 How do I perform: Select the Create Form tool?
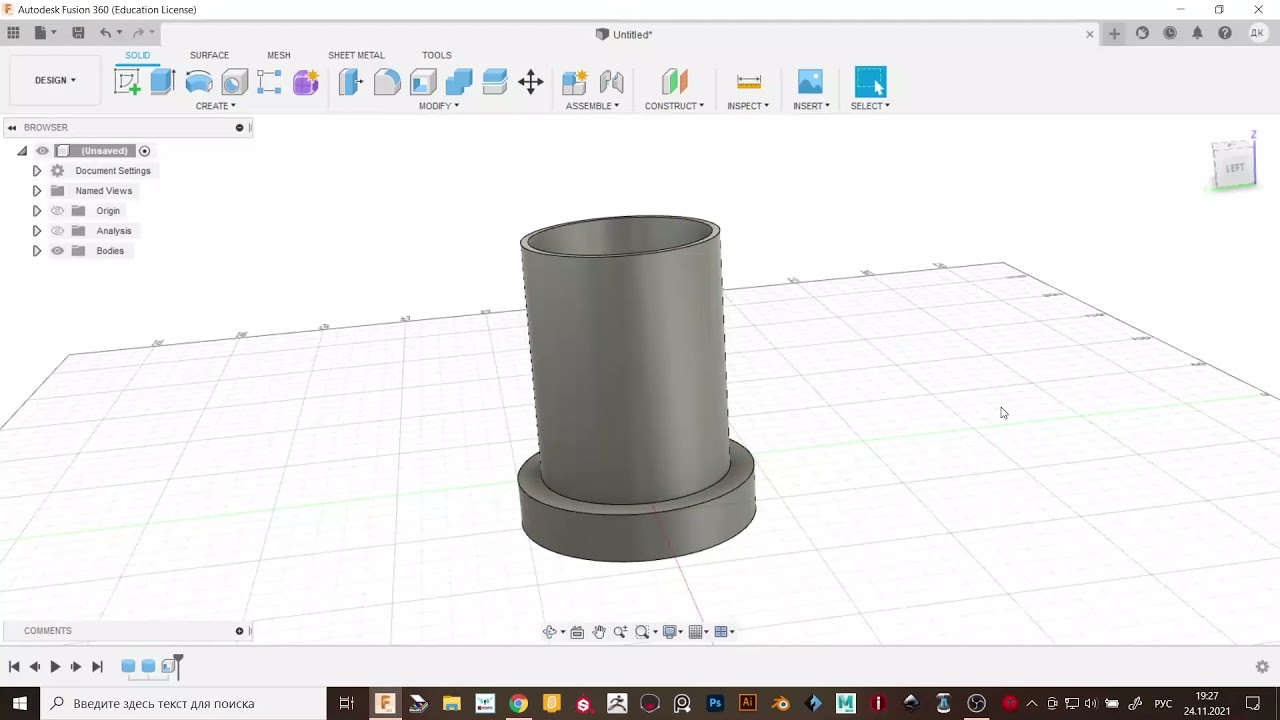(306, 82)
